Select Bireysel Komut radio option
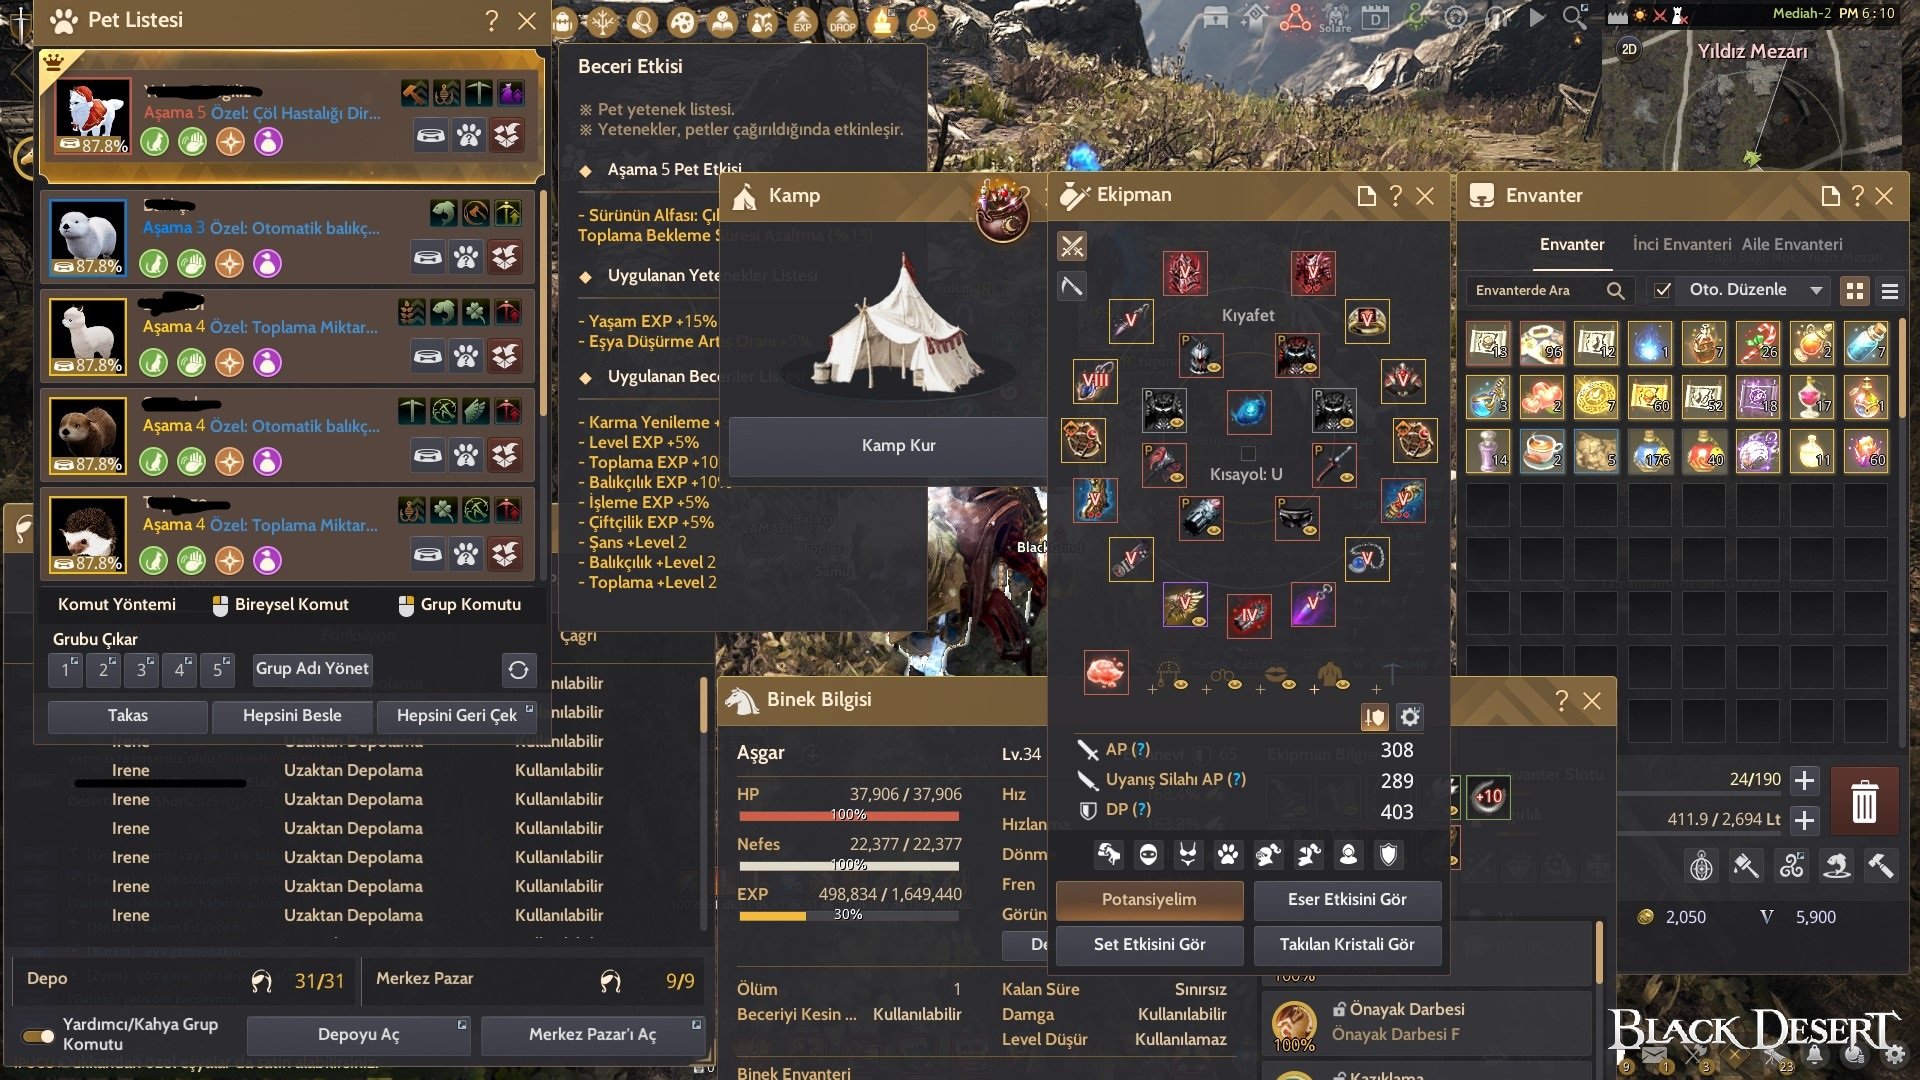Image resolution: width=1920 pixels, height=1080 pixels. click(x=220, y=605)
